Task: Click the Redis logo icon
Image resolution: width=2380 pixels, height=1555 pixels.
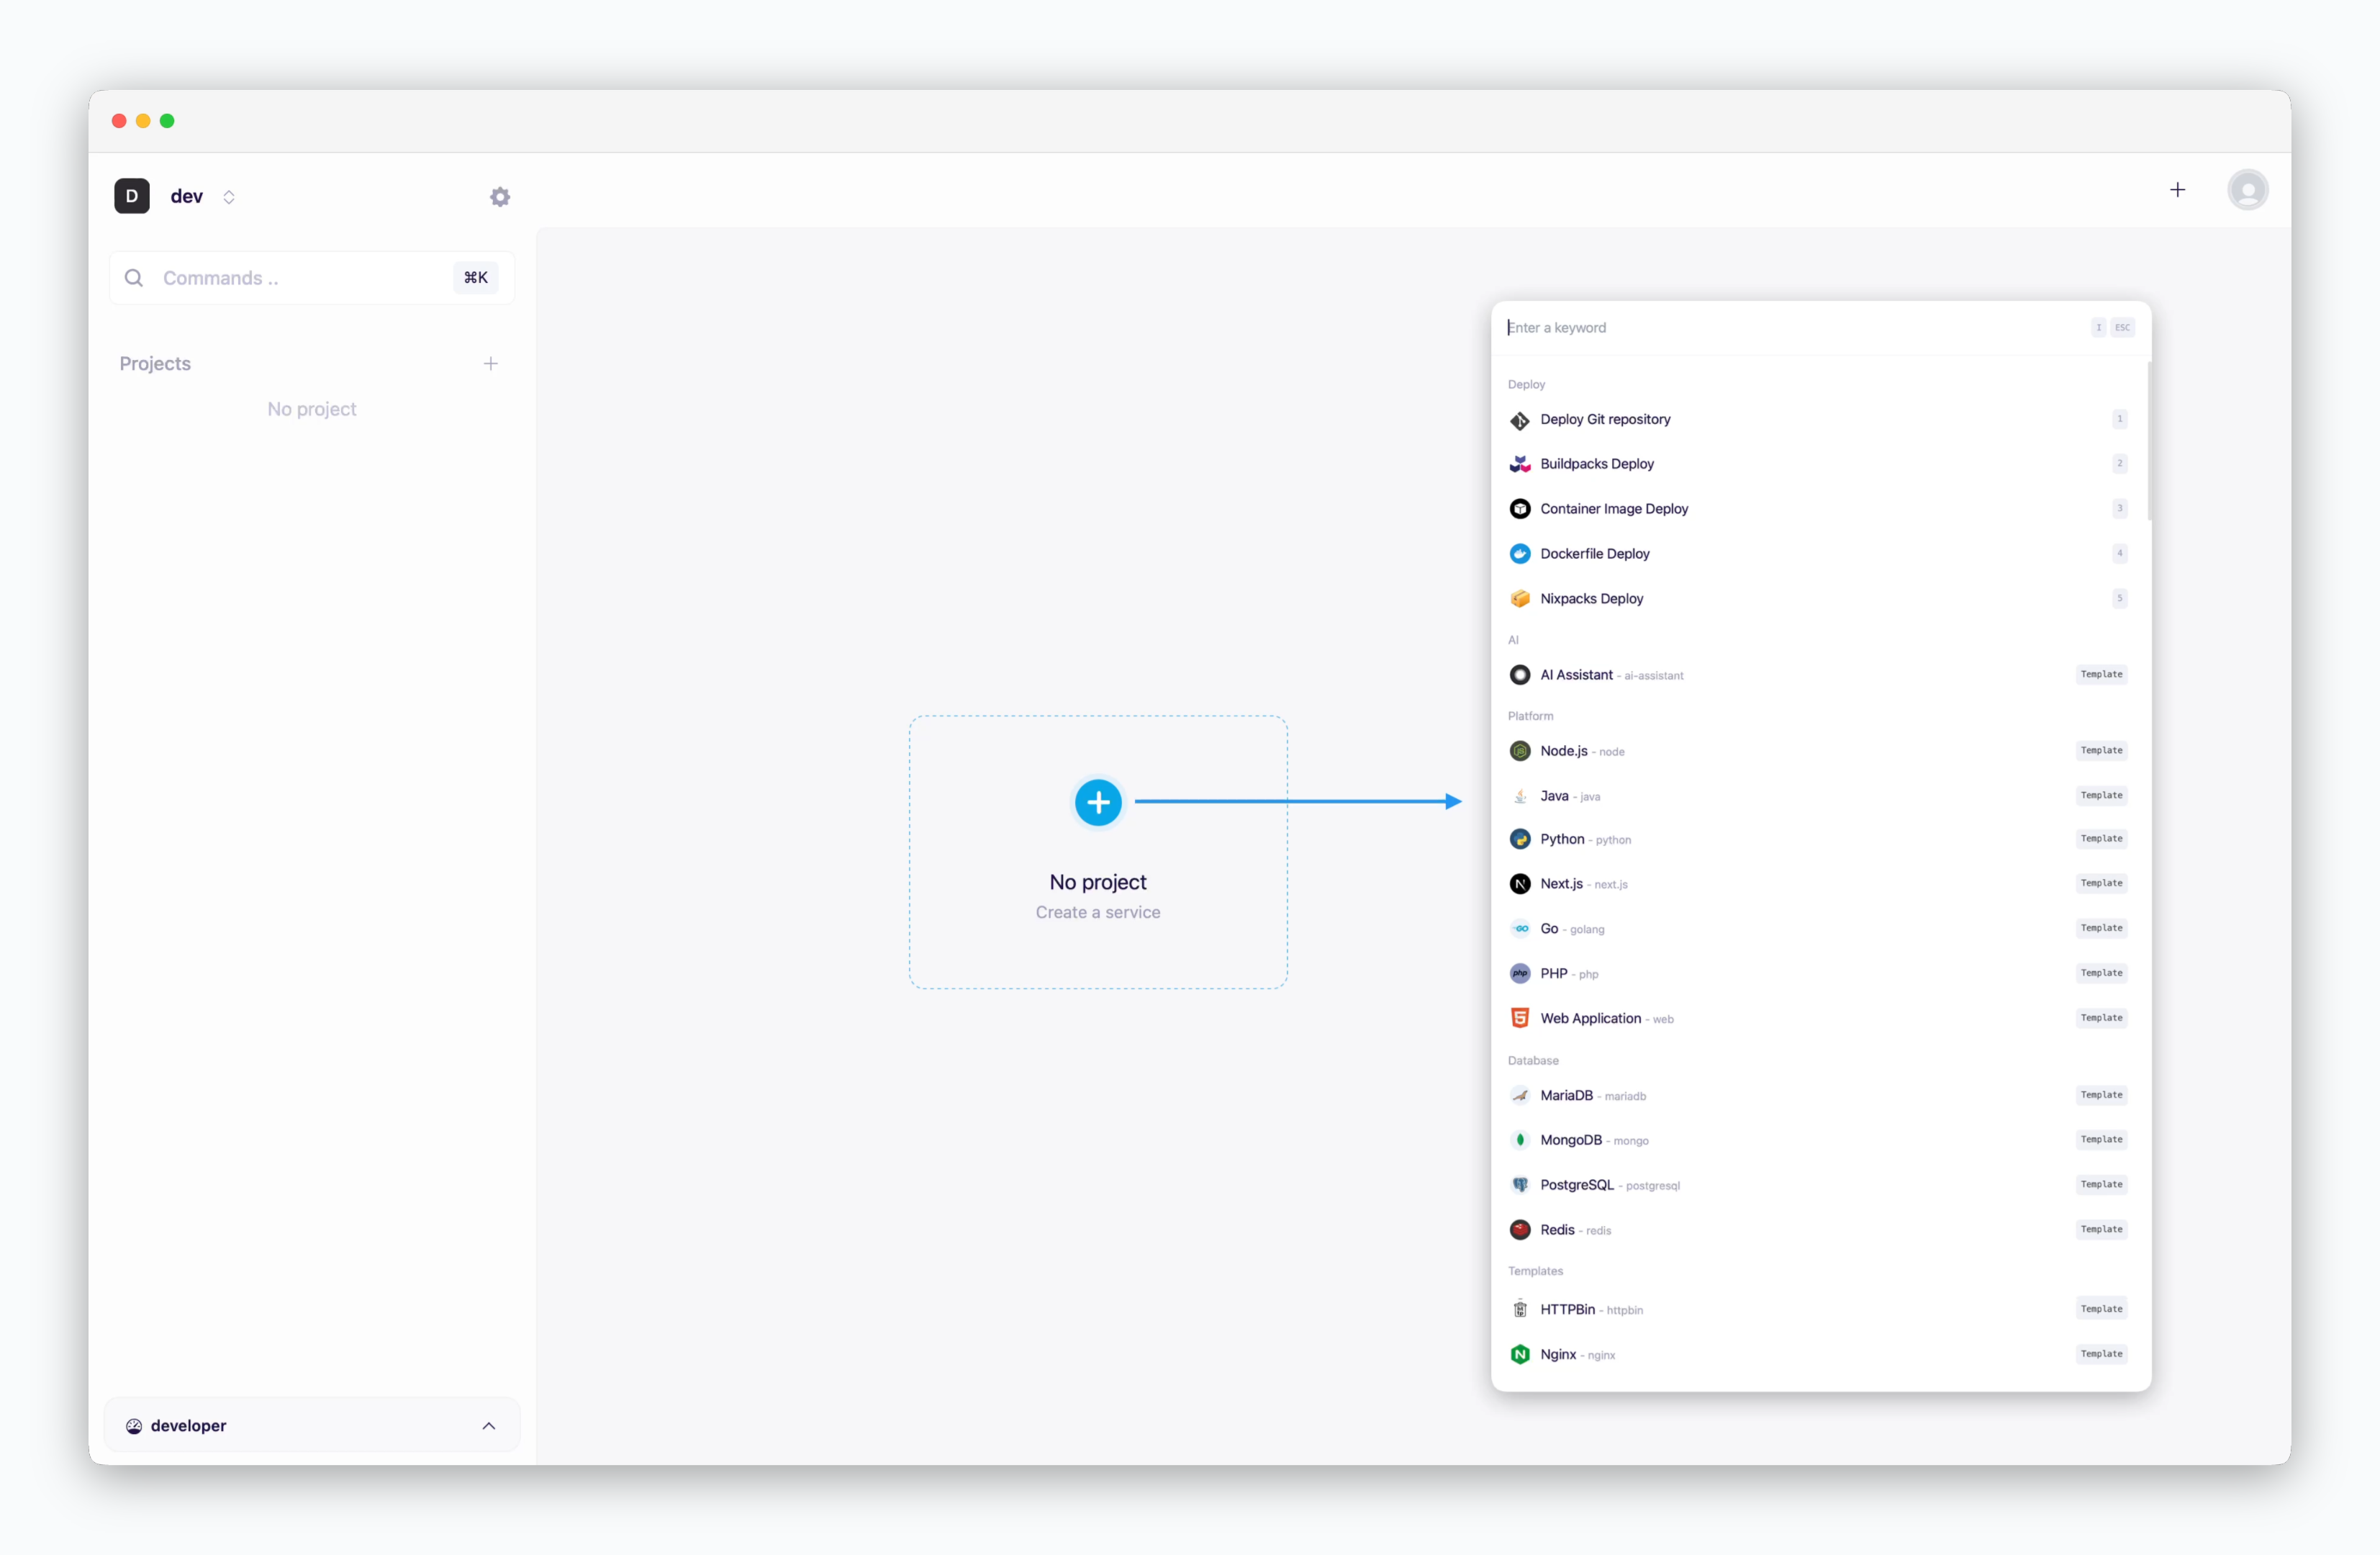Action: coord(1519,1230)
